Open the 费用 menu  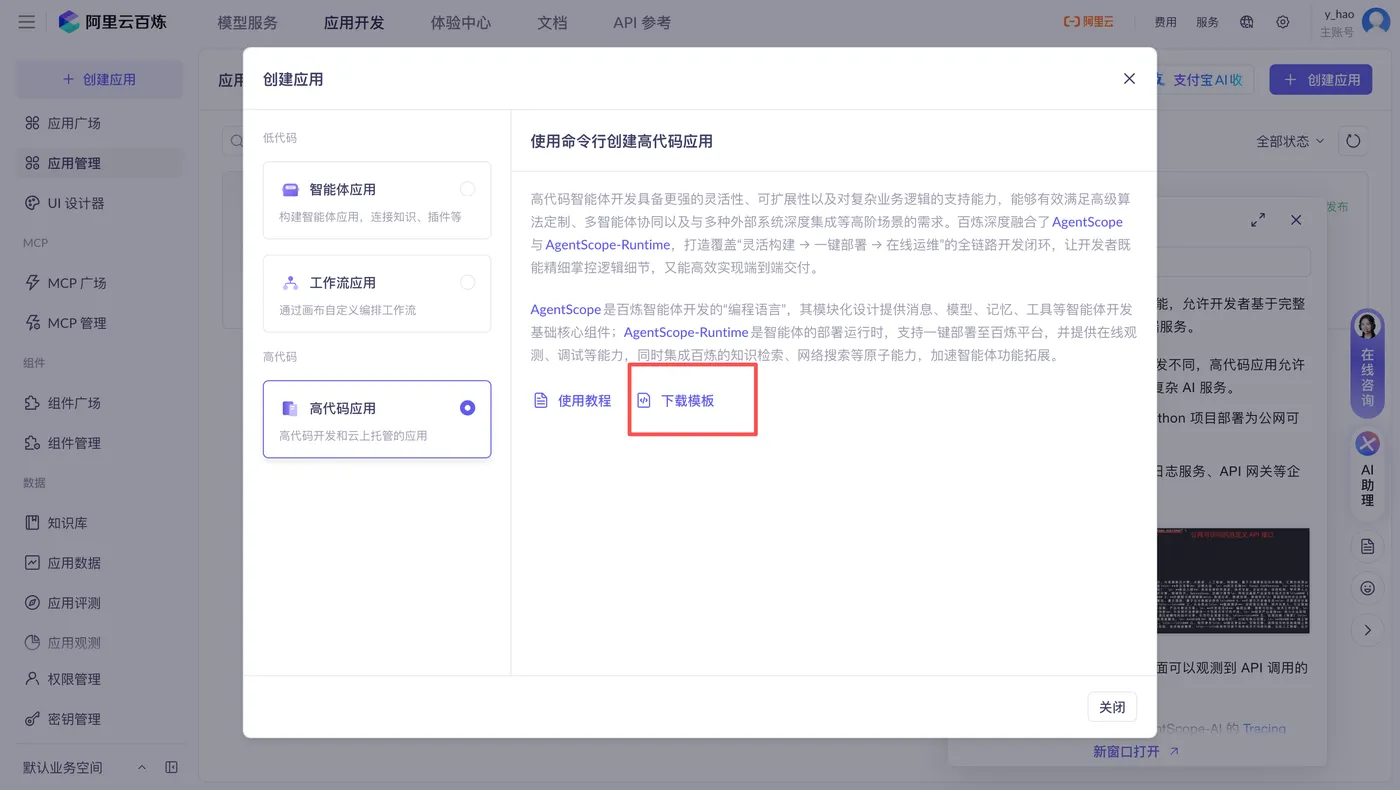point(1165,22)
